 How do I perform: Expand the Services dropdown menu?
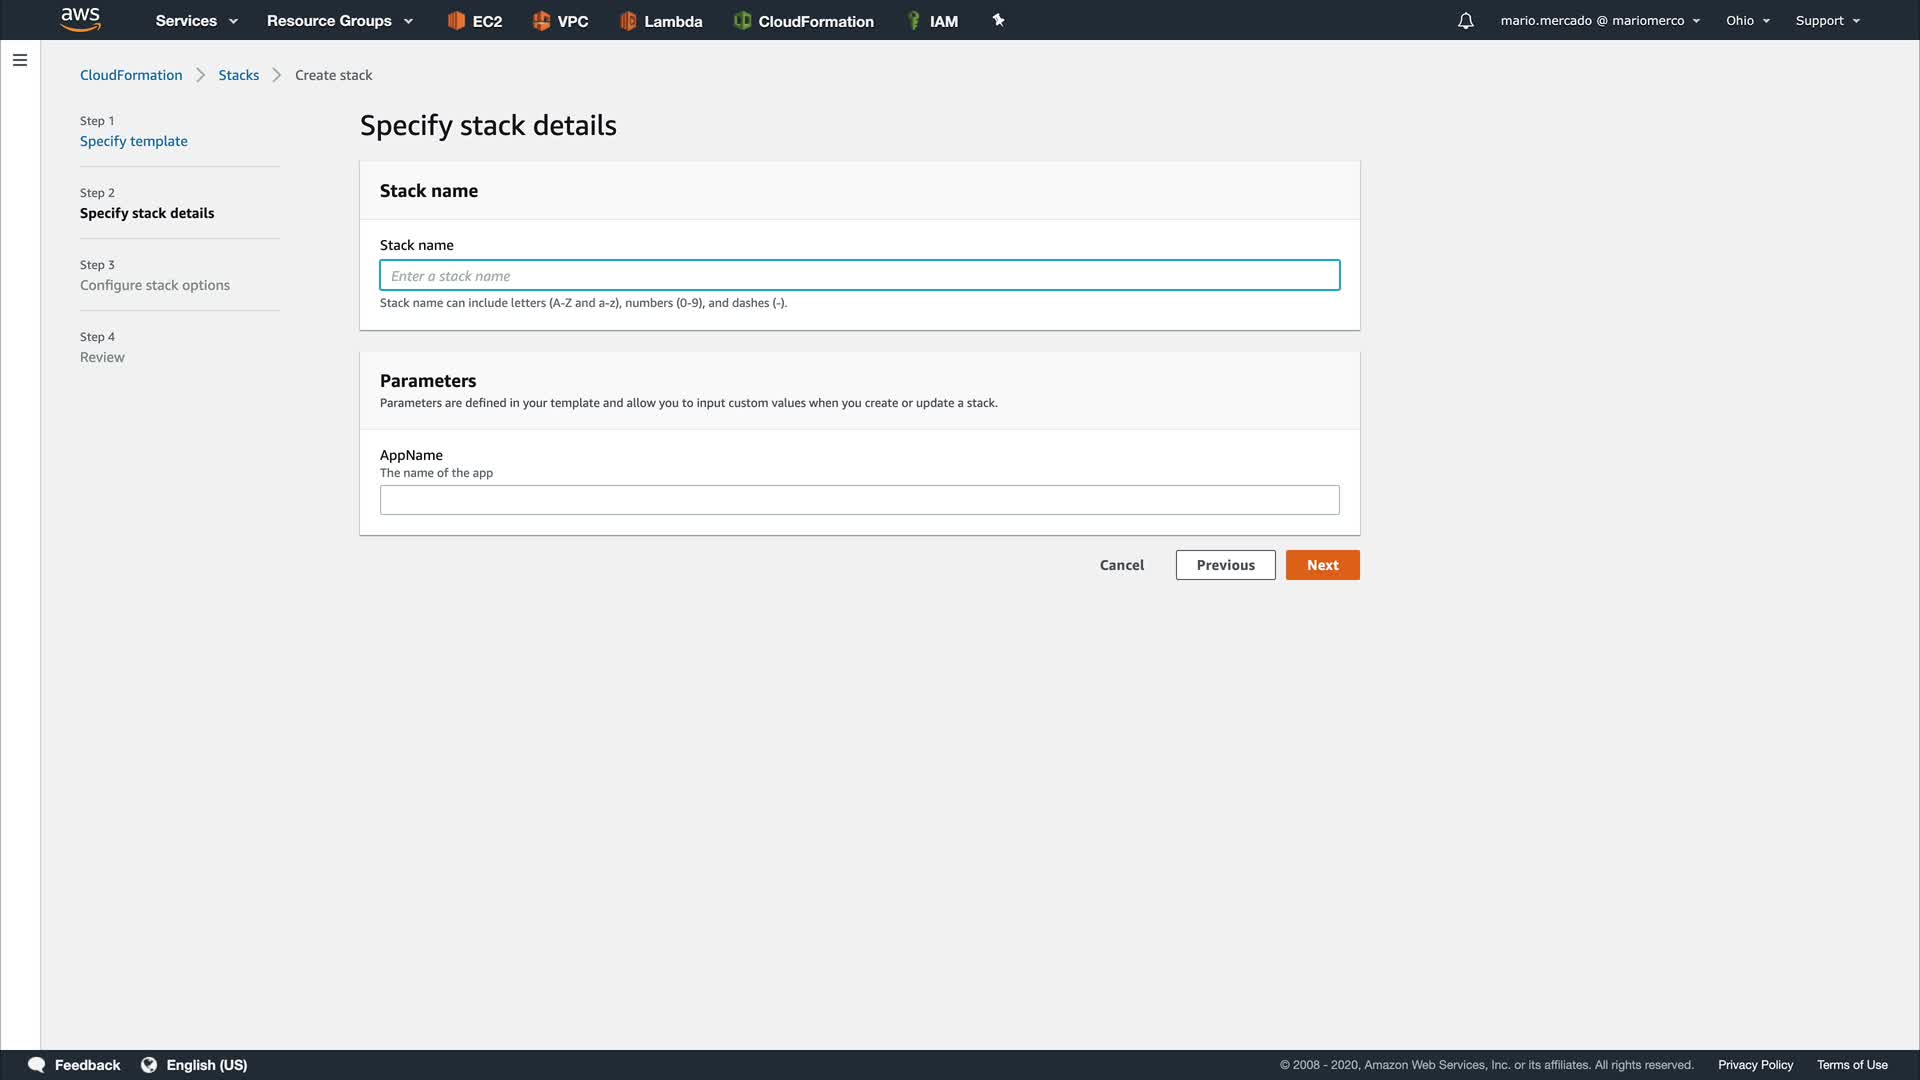[x=196, y=21]
